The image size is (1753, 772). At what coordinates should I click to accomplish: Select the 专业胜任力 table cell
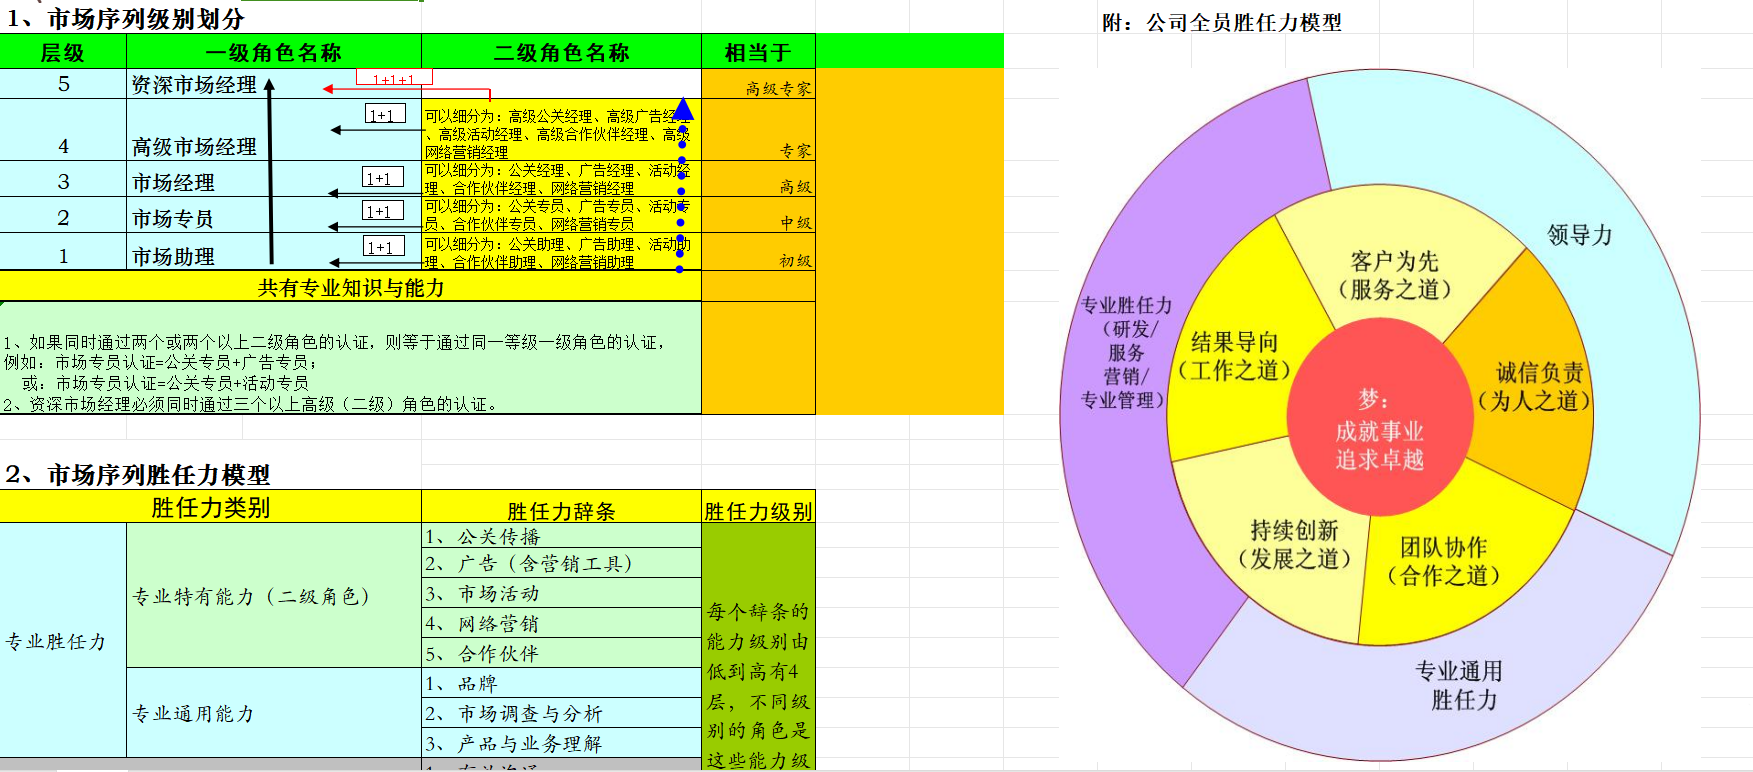coord(63,640)
